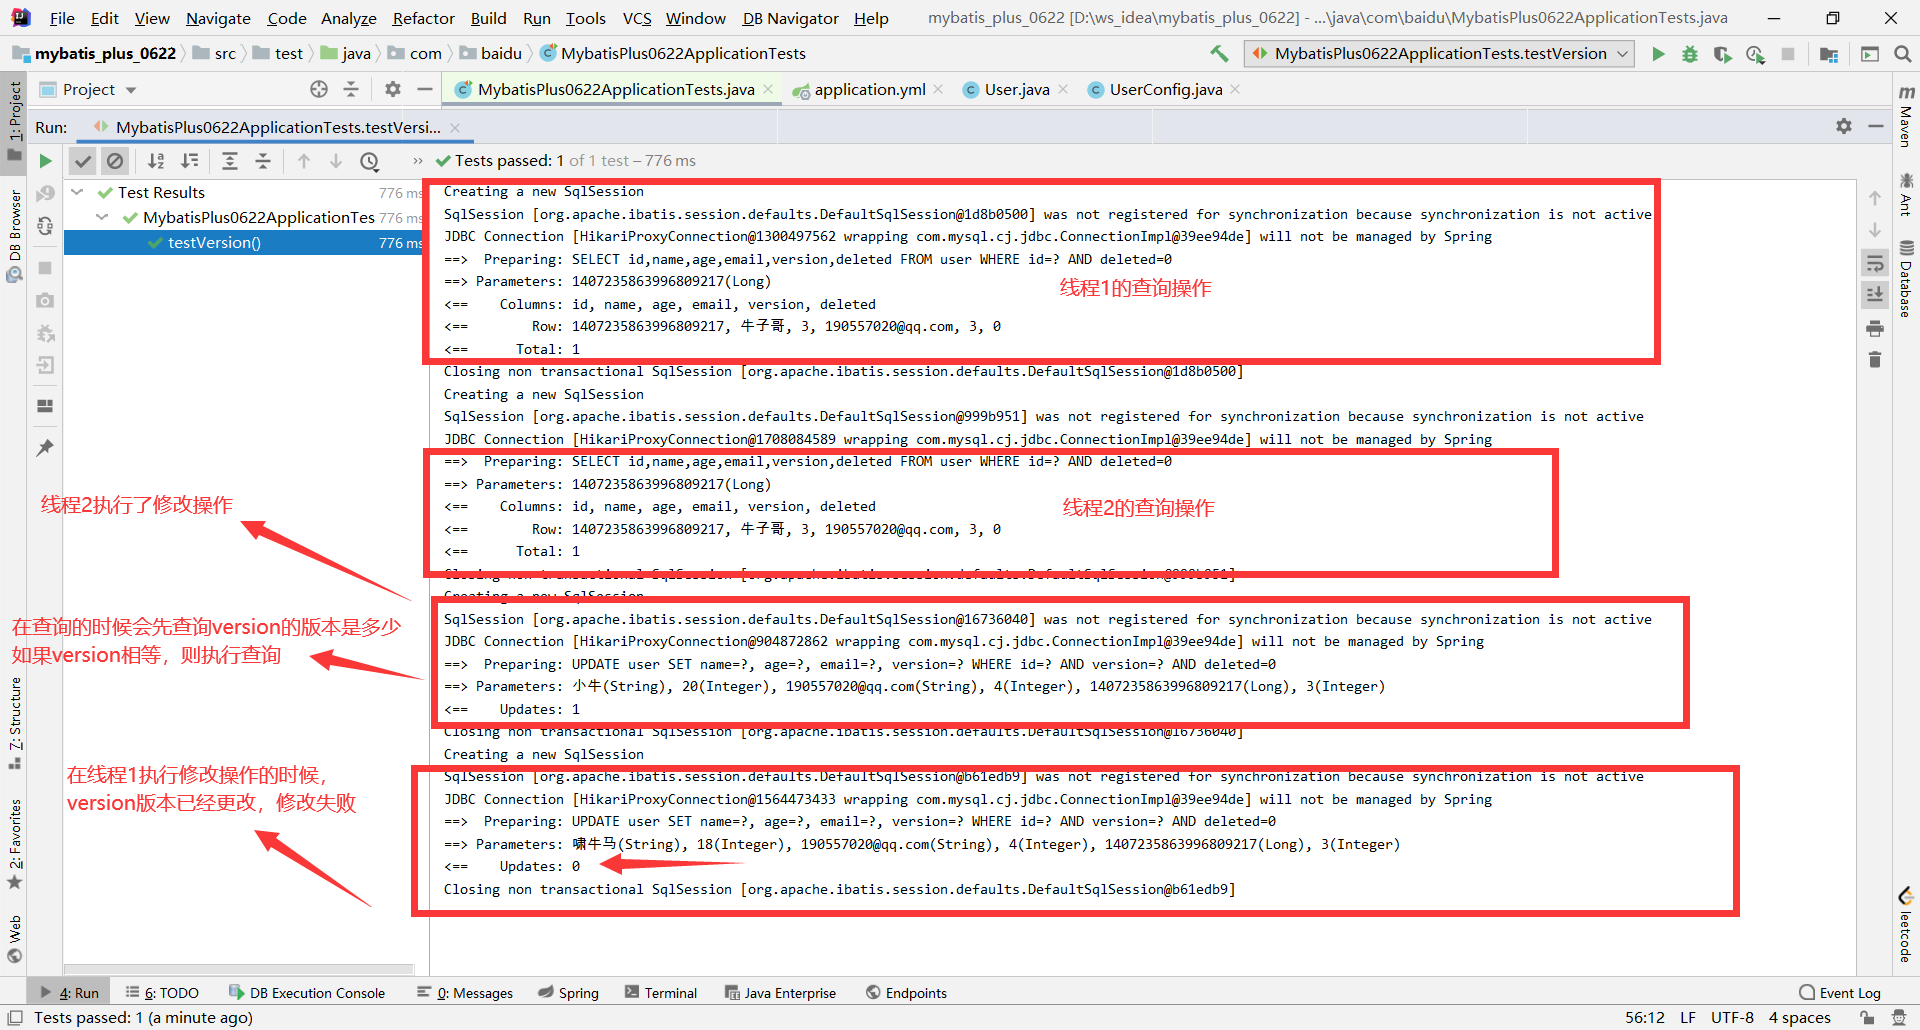This screenshot has width=1920, height=1030.
Task: Collapse Test Results tree node
Action: click(x=77, y=192)
